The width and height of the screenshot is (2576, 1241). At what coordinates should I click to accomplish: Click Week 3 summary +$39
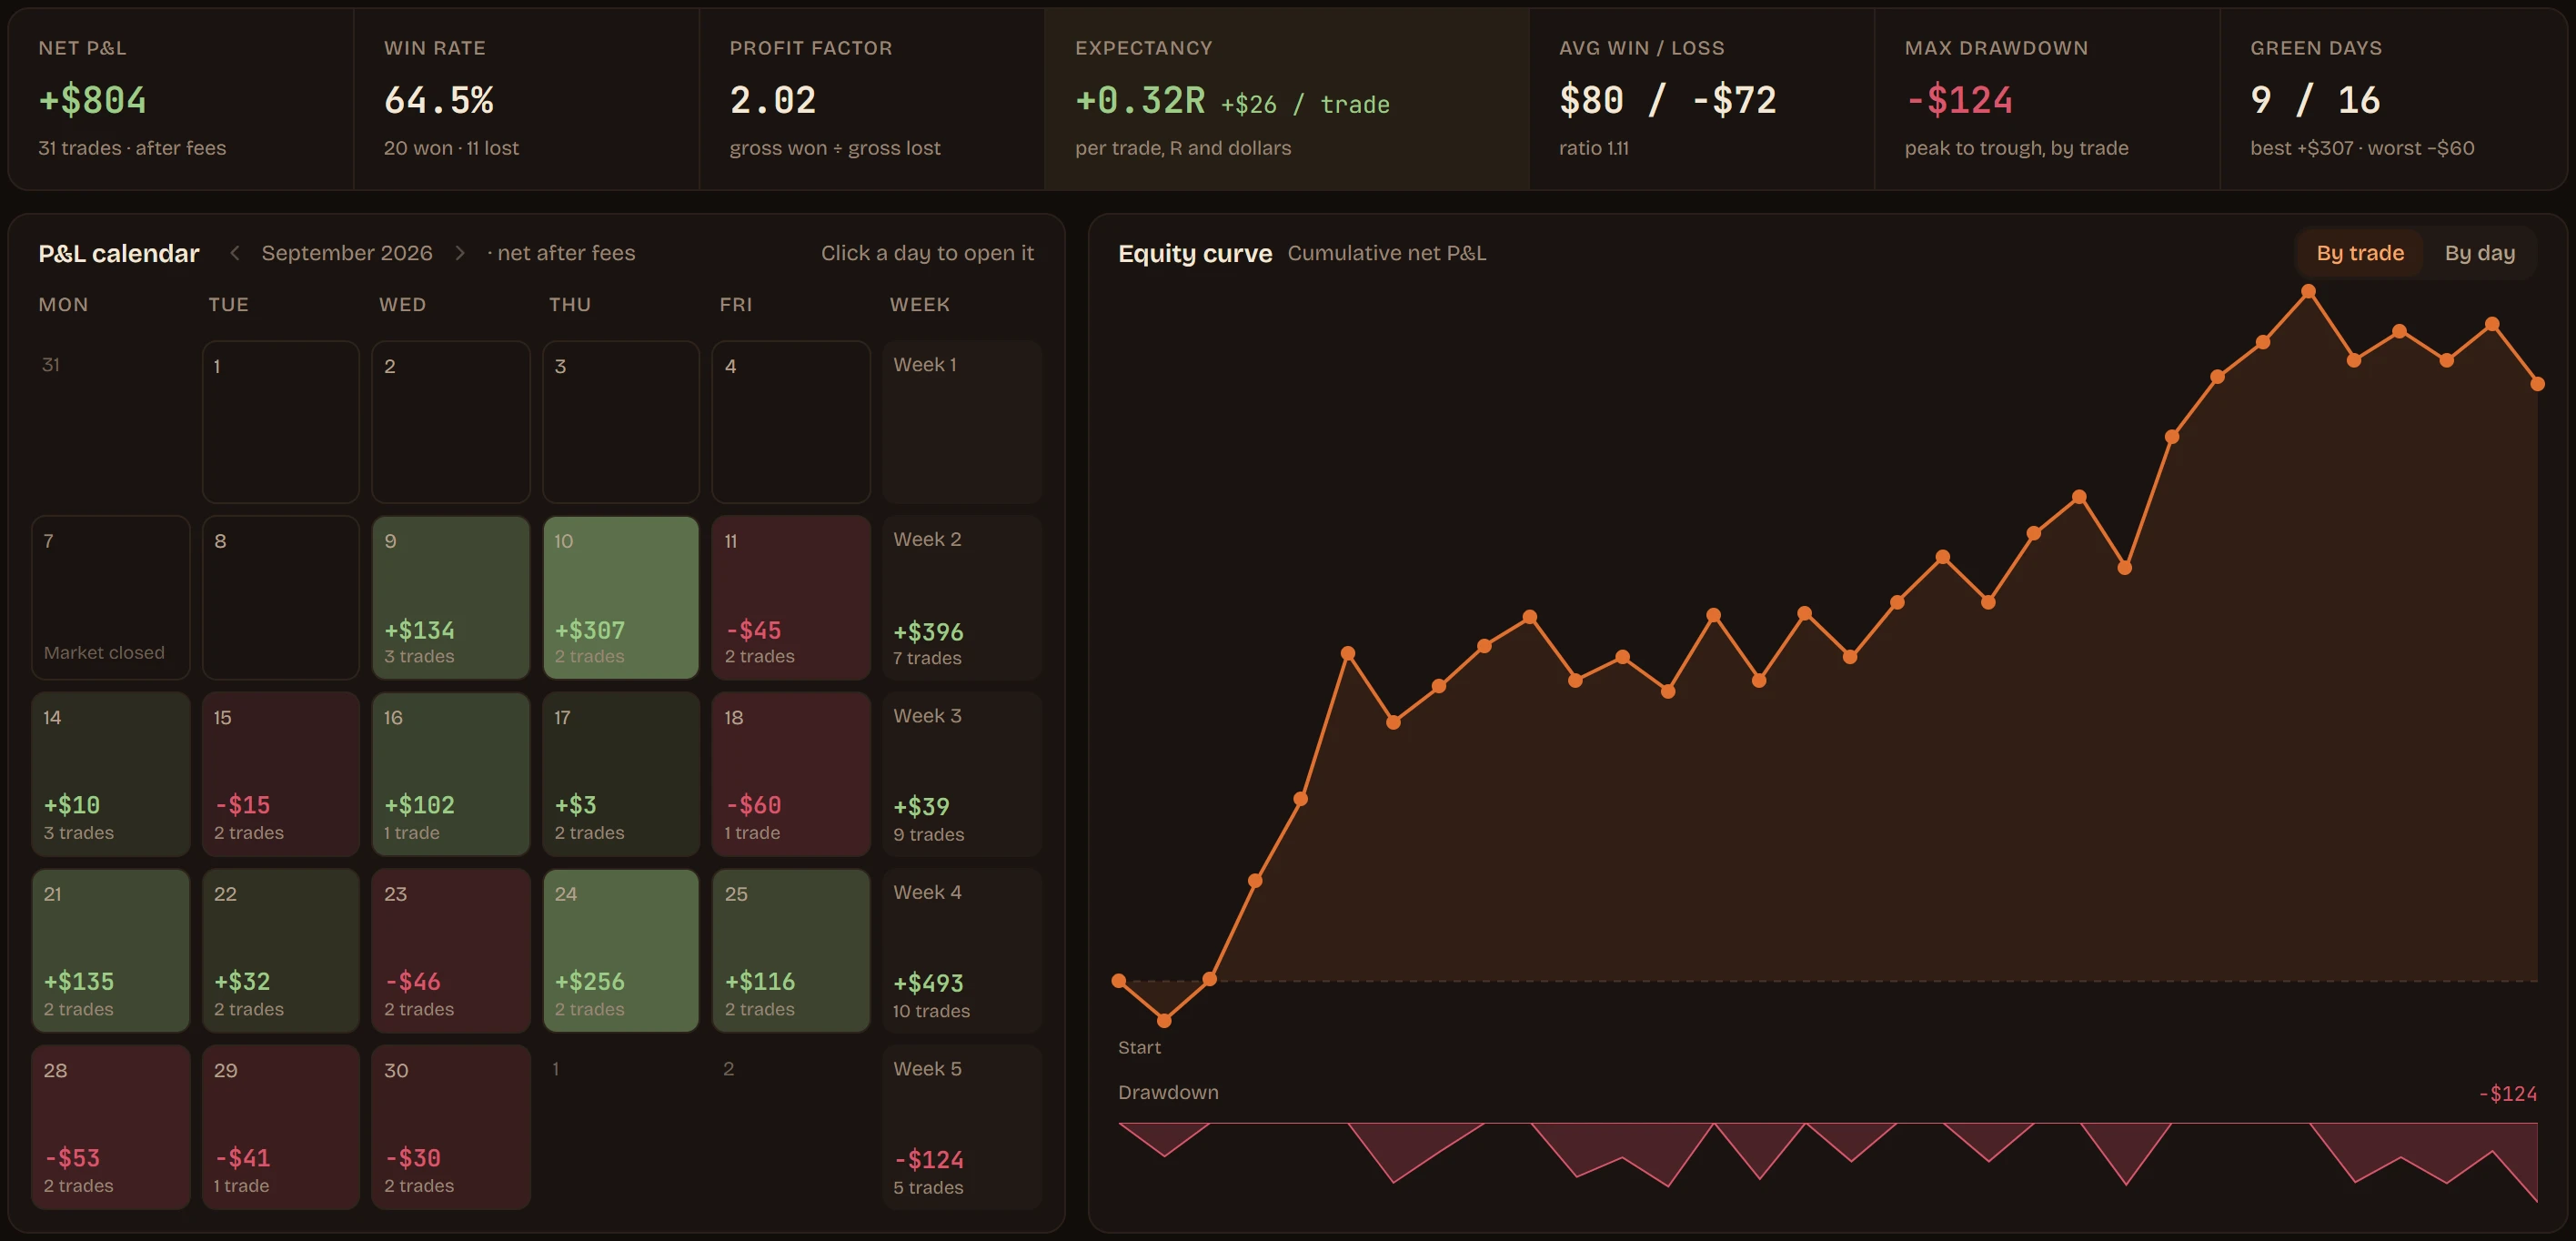pyautogui.click(x=962, y=774)
